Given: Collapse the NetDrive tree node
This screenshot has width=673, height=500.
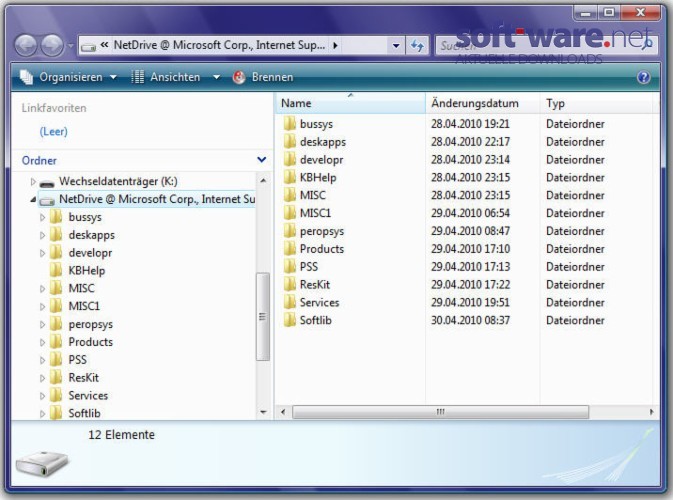Looking at the screenshot, I should coord(33,200).
